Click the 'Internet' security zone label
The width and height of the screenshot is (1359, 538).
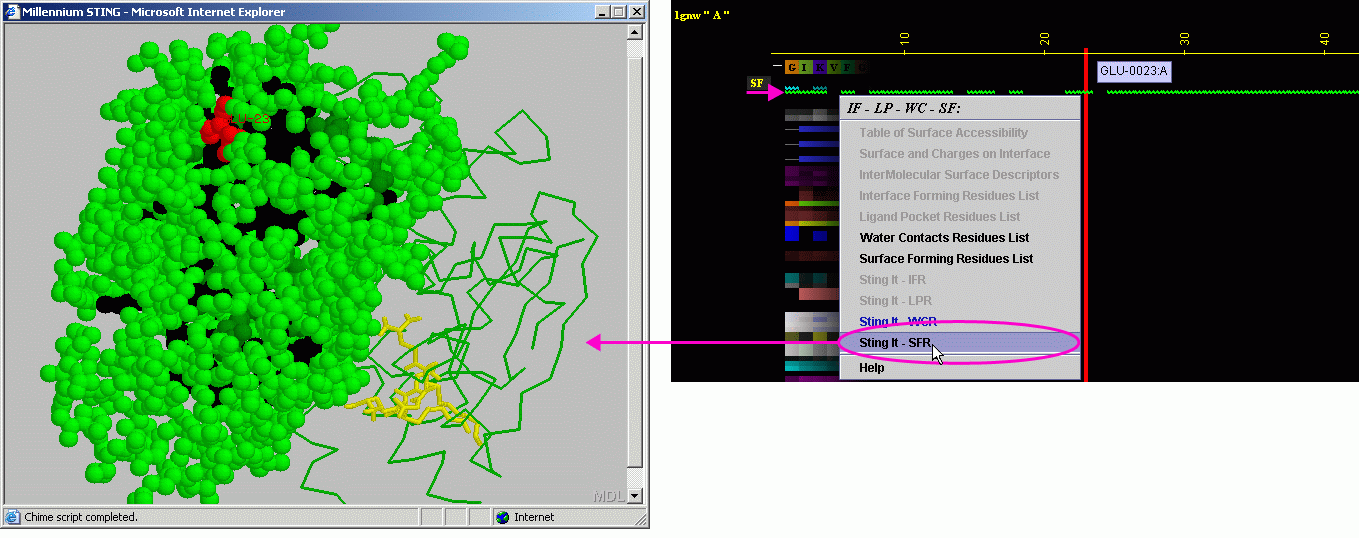534,517
